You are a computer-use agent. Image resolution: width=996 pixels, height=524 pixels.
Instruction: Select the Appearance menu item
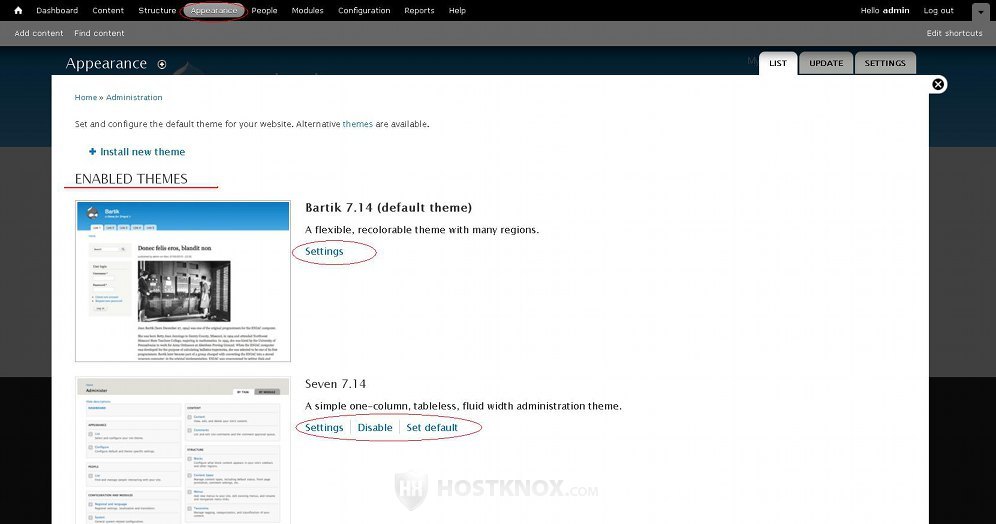tap(214, 10)
